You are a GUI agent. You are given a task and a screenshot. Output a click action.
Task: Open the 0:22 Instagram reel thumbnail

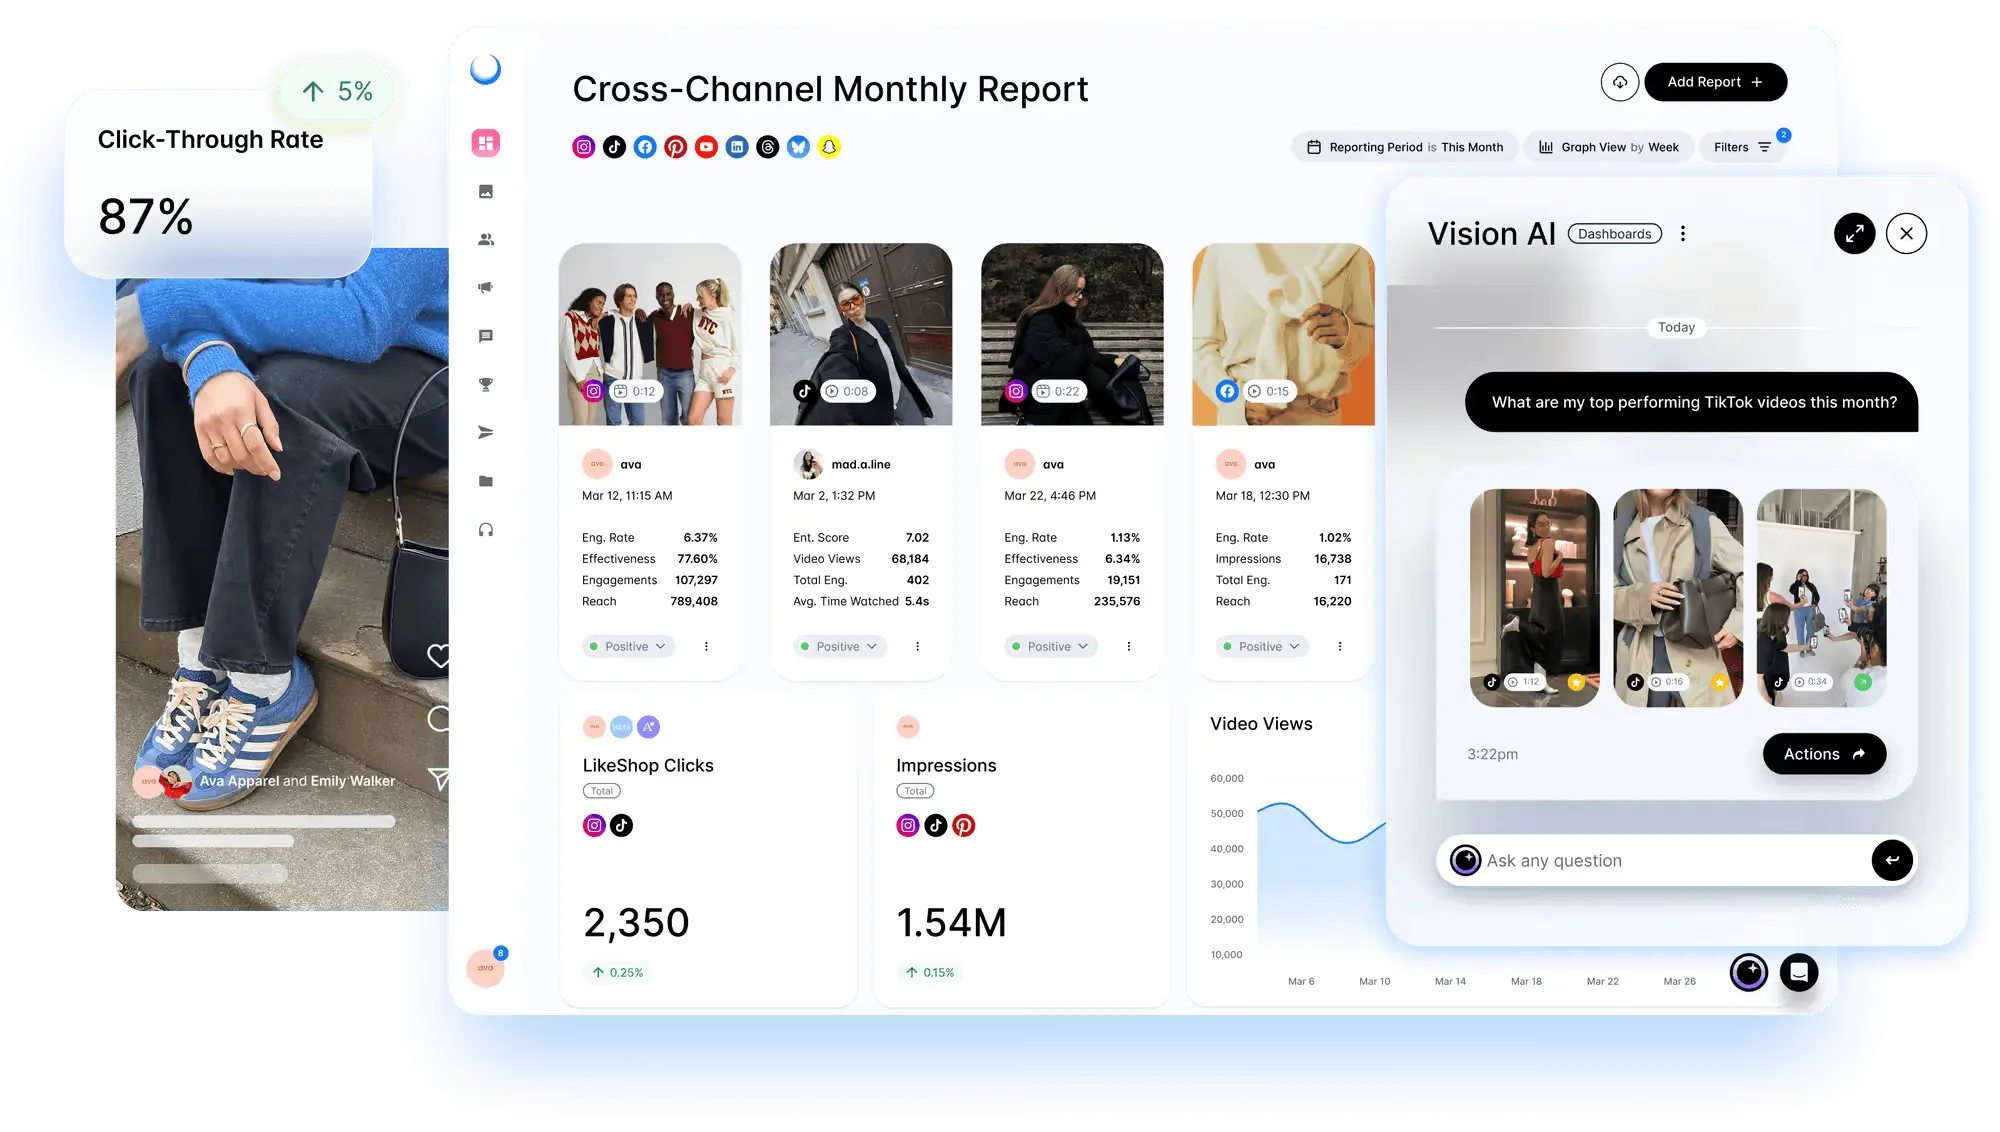(x=1072, y=334)
